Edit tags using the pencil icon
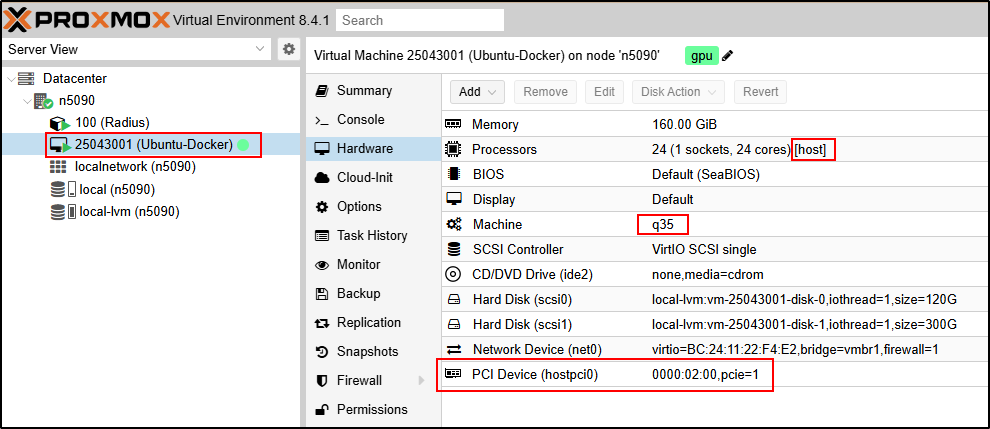 coord(727,56)
